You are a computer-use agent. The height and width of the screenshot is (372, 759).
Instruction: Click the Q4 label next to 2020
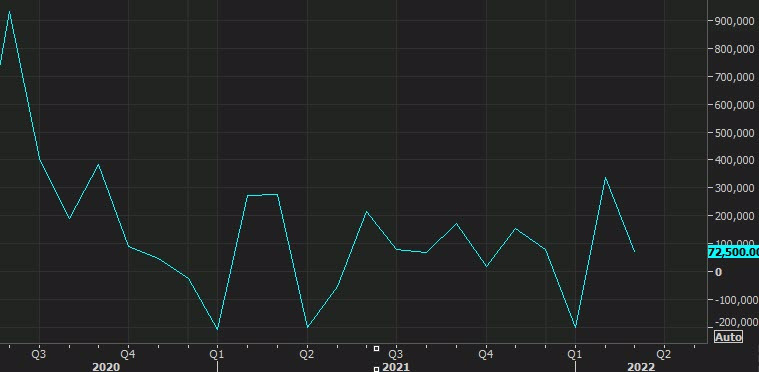[128, 354]
